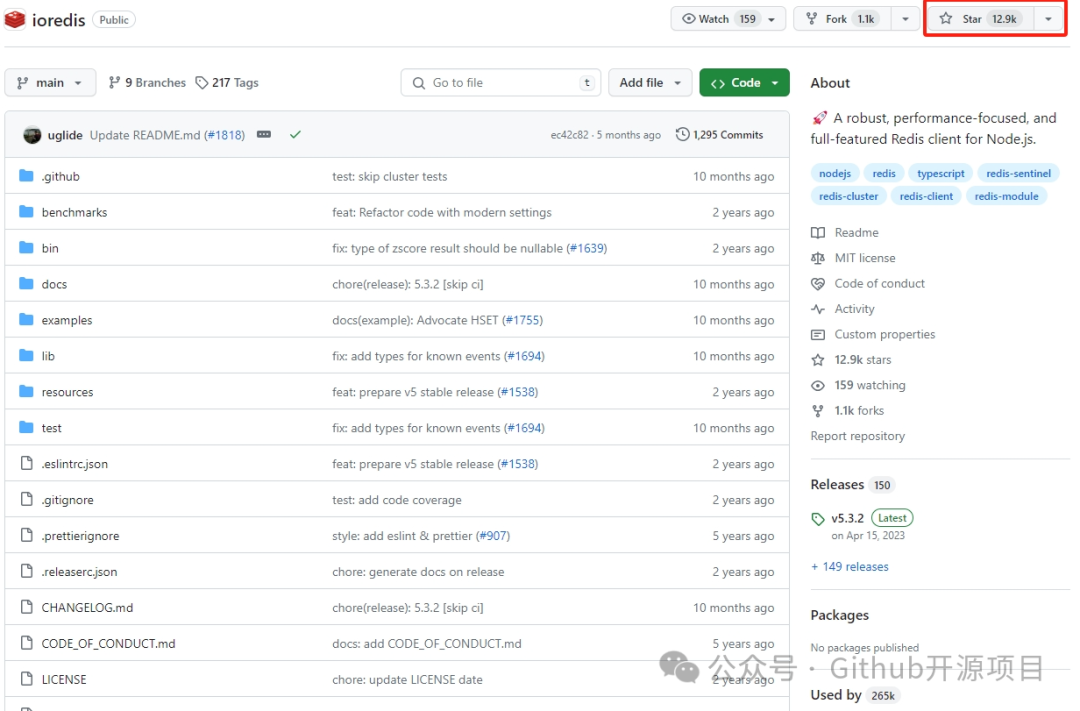Screen dimensions: 1080x711
Task: Open the Add file dropdown
Action: pos(650,83)
